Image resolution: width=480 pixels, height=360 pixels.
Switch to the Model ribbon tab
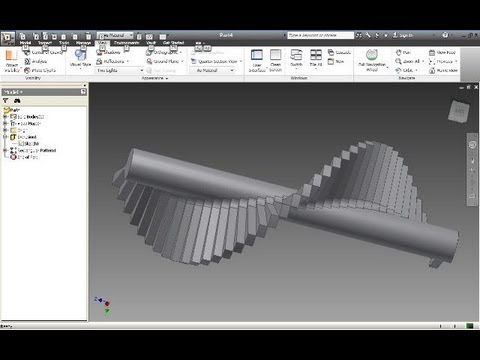coord(25,43)
